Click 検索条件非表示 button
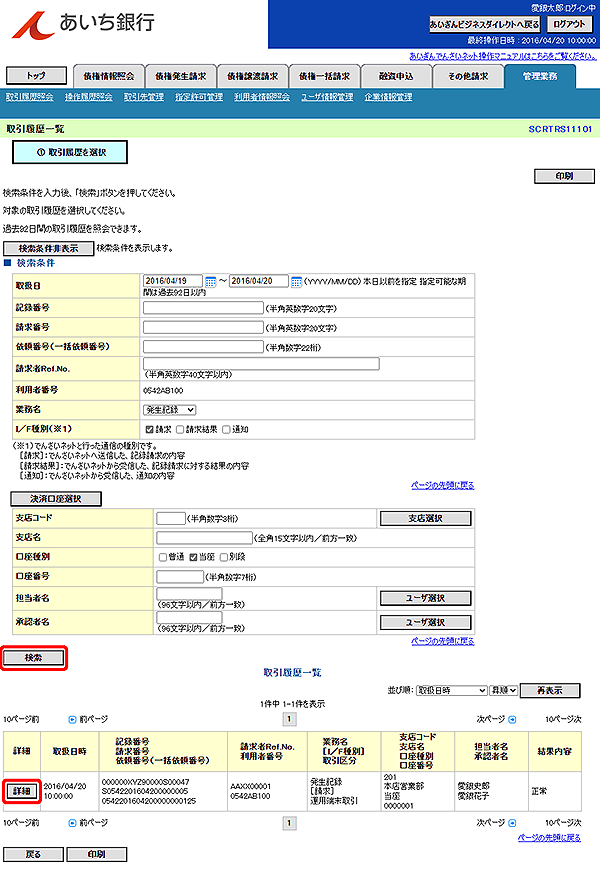The image size is (600, 870). (x=48, y=248)
